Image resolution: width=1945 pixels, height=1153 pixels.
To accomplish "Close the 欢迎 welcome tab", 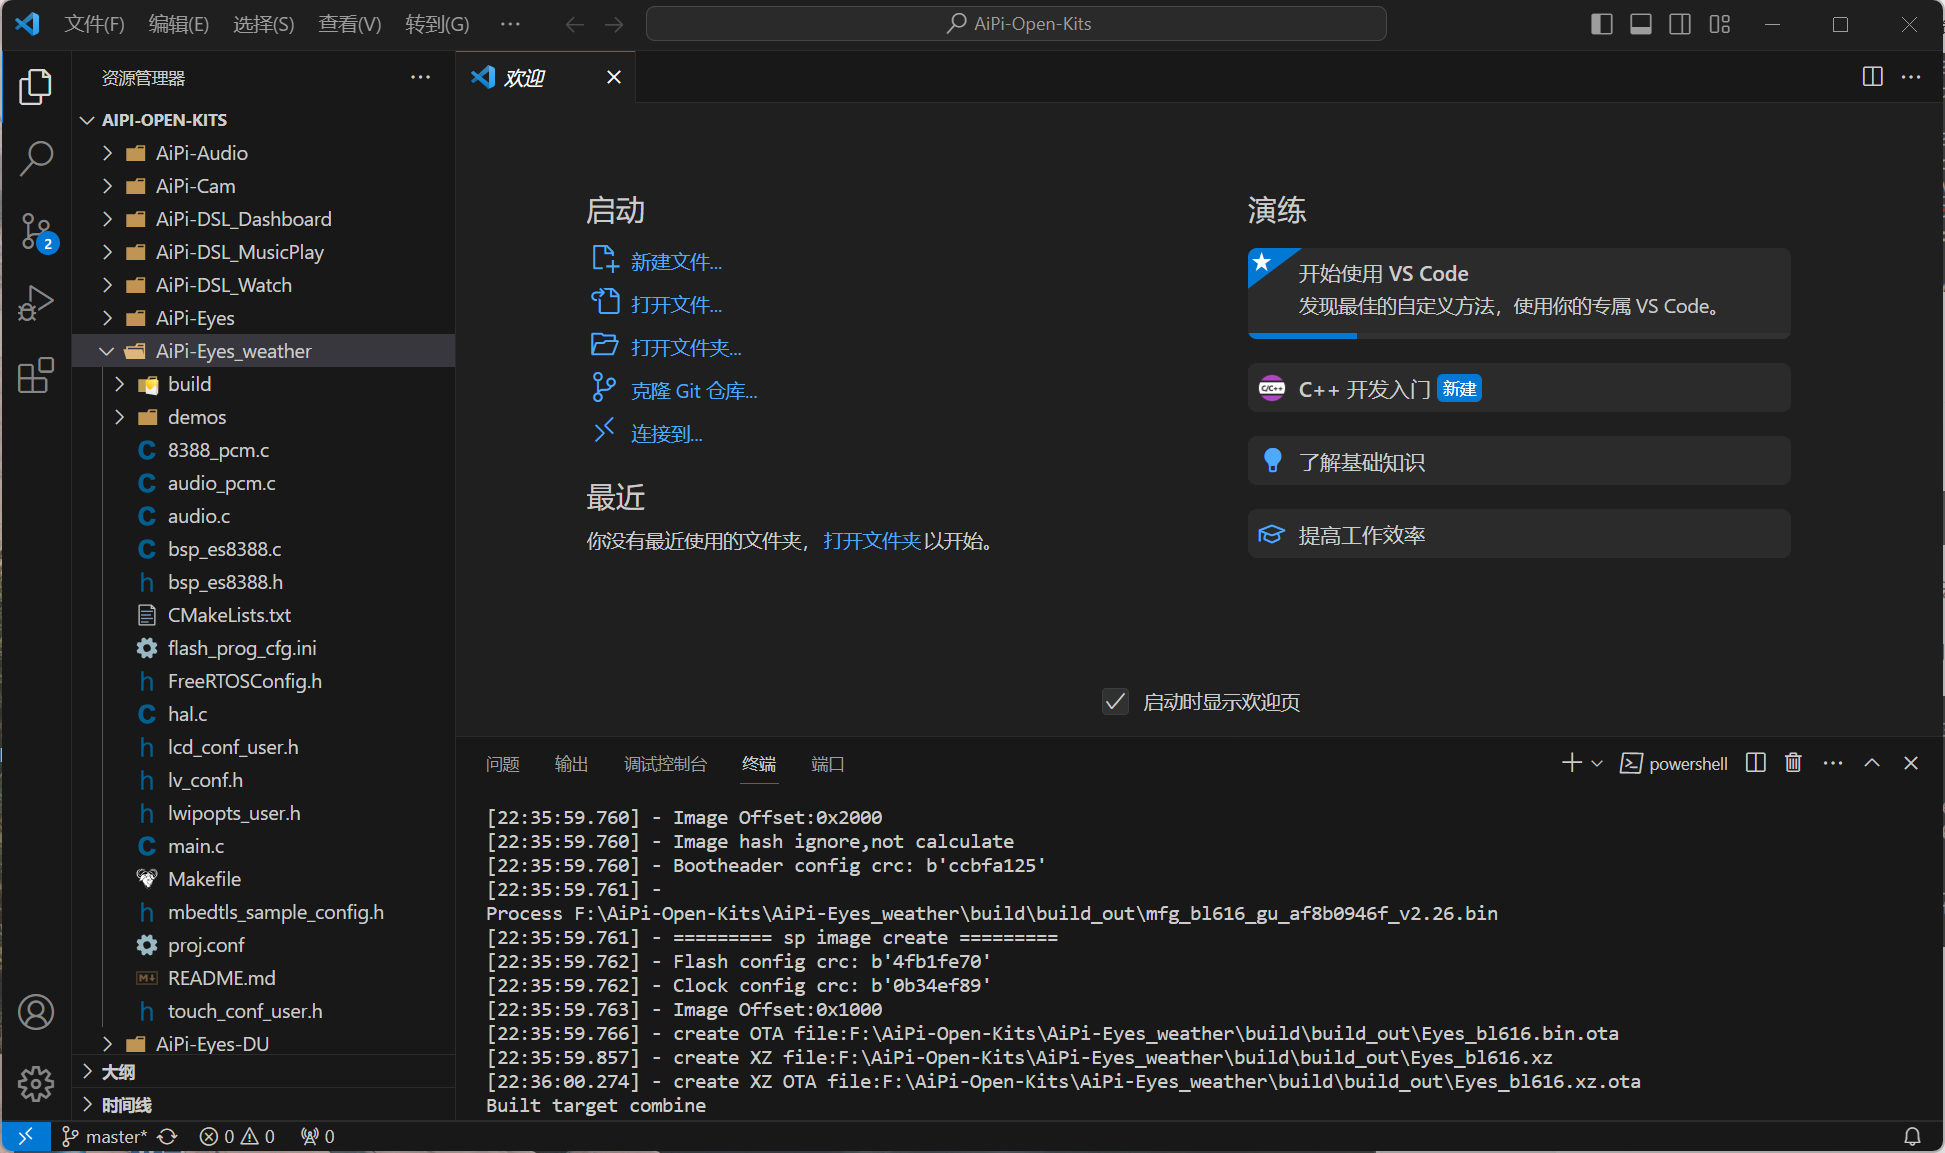I will [614, 77].
